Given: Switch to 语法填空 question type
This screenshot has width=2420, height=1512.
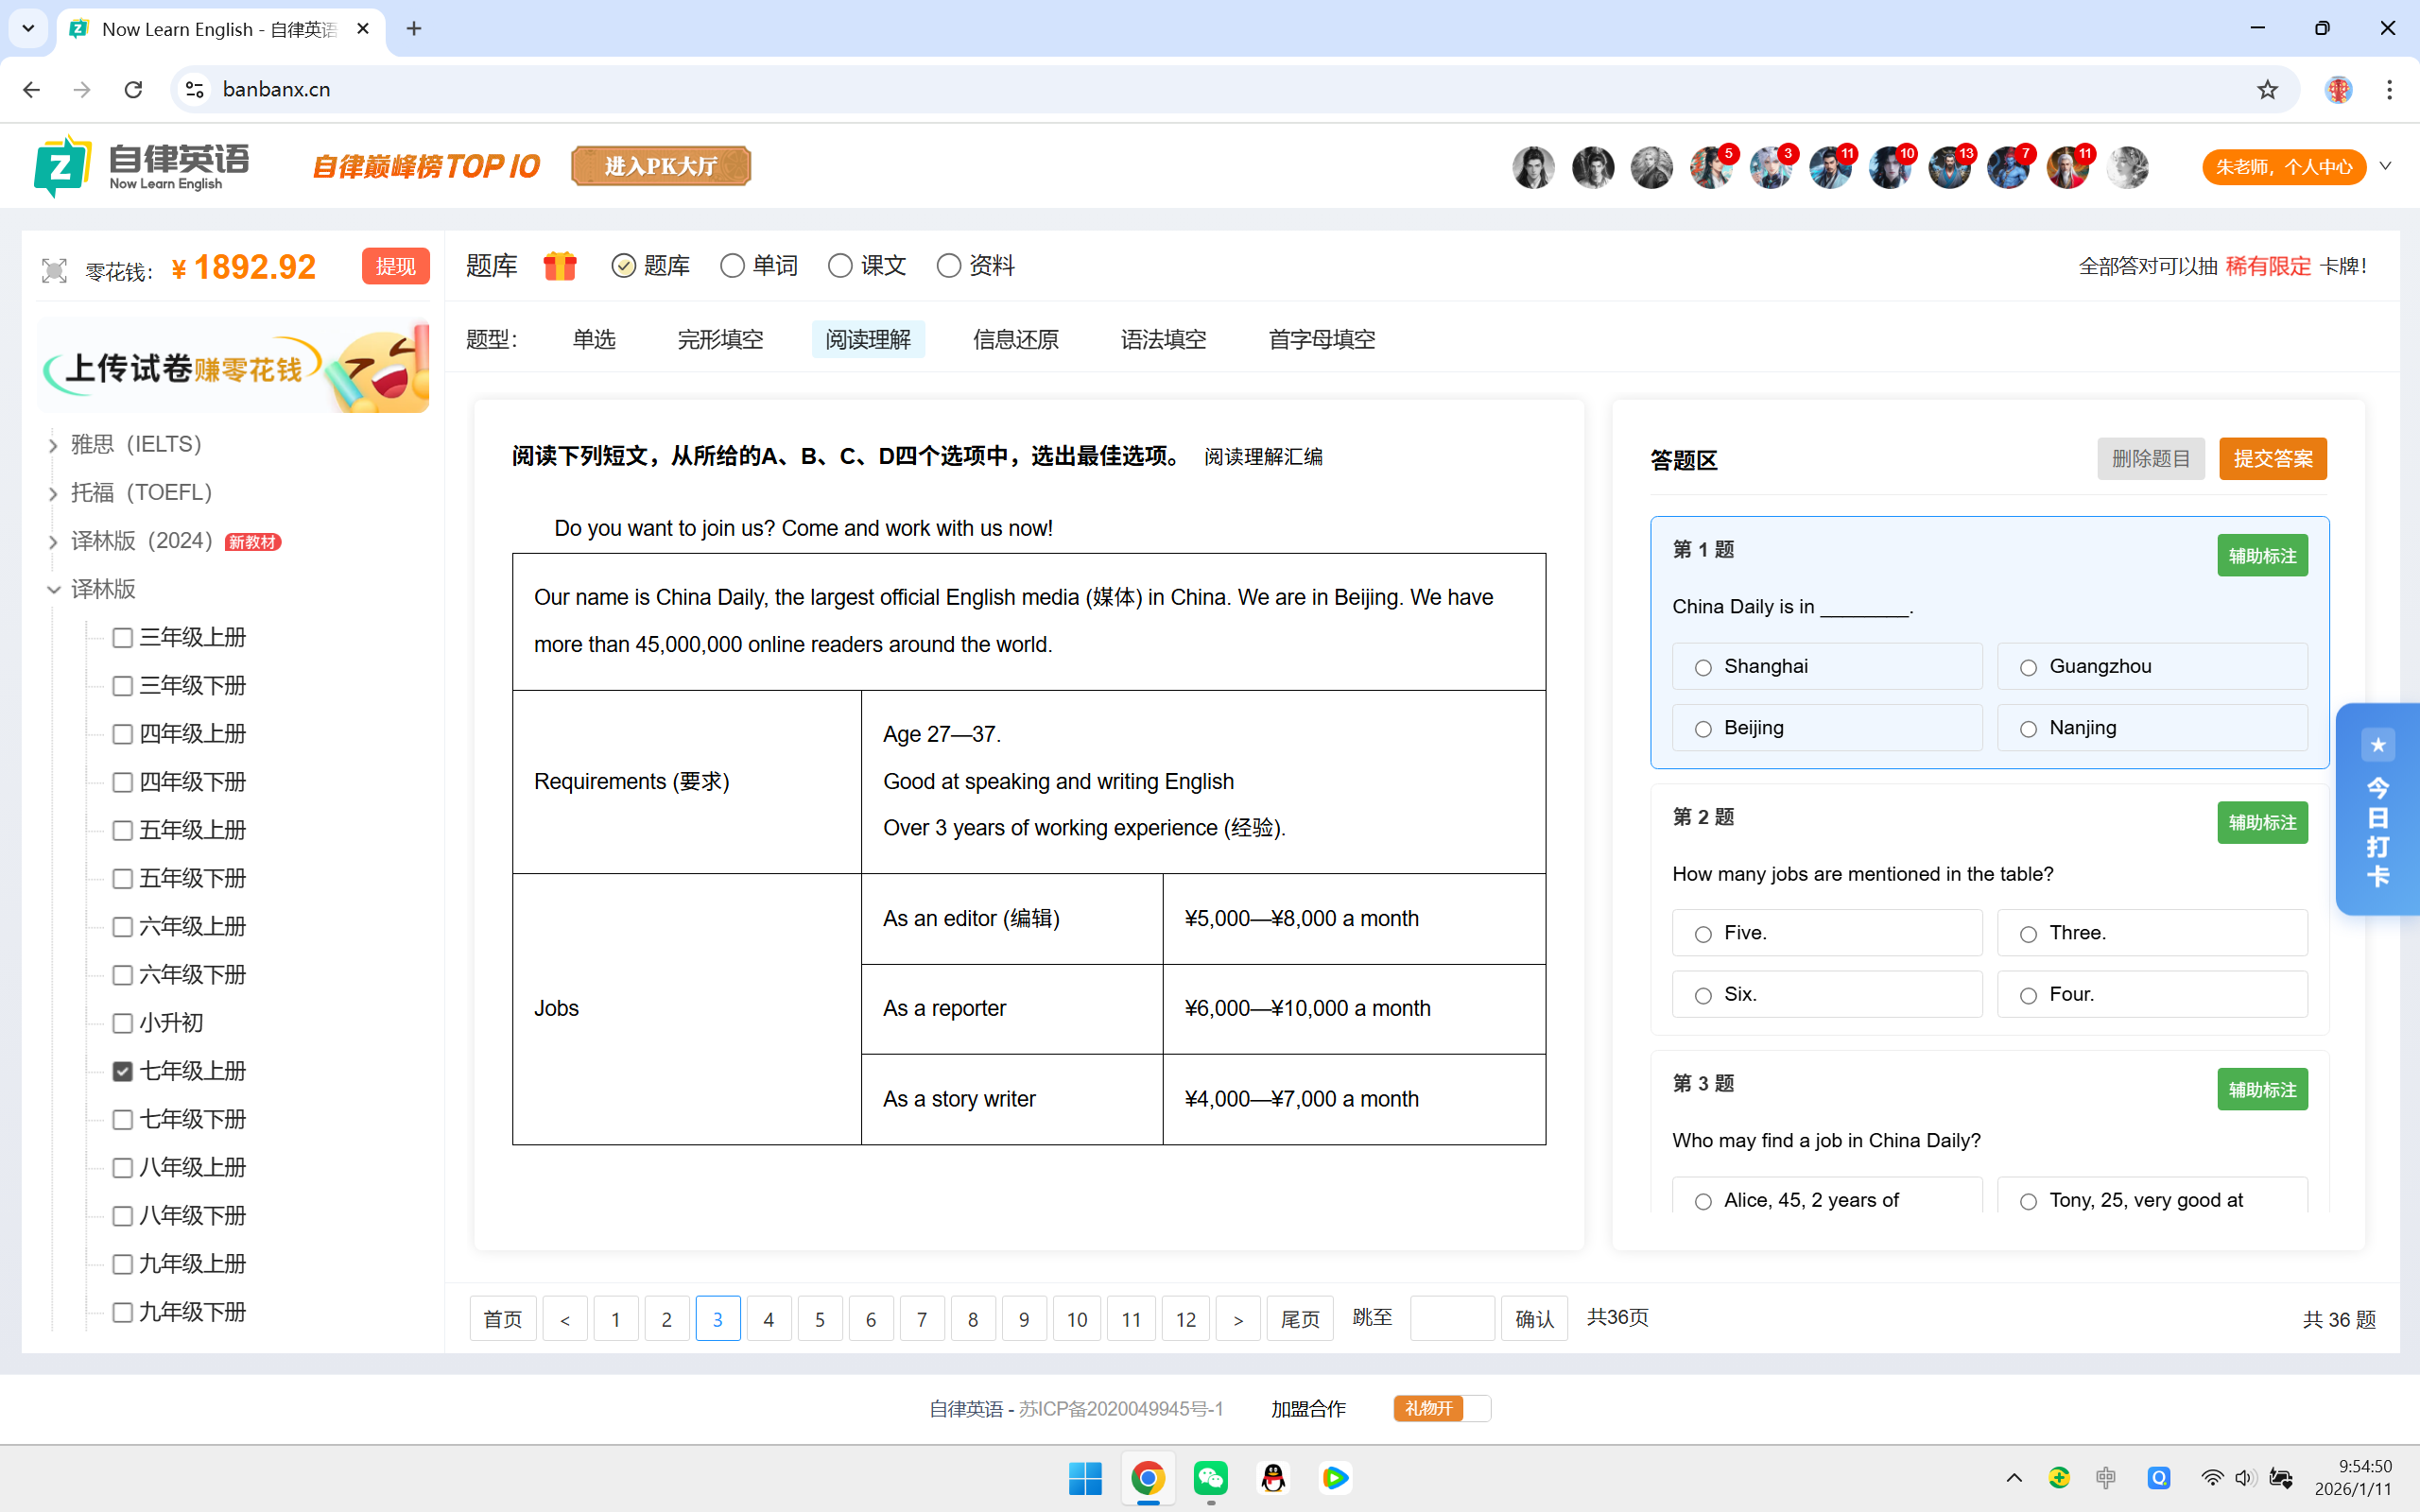Looking at the screenshot, I should click(x=1163, y=340).
